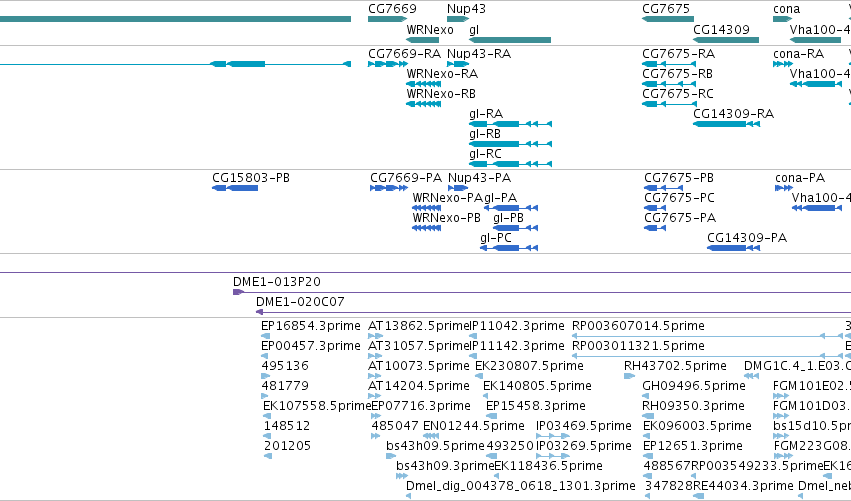
Task: Click BAC clone DME1-013P20
Action: [277, 282]
